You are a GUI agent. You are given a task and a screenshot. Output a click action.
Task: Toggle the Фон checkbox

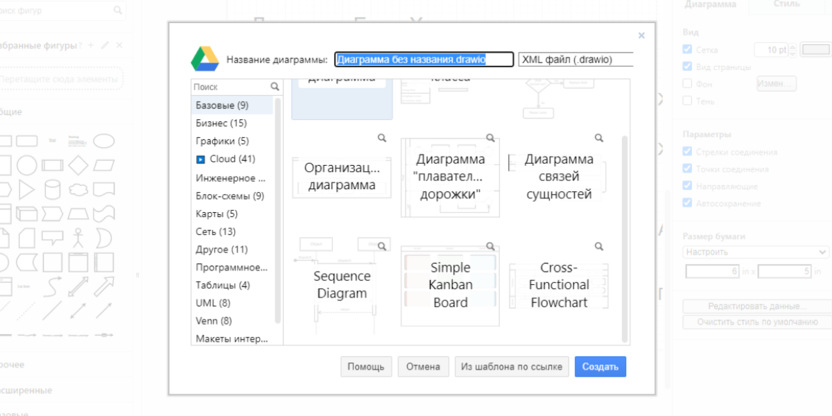tap(687, 83)
